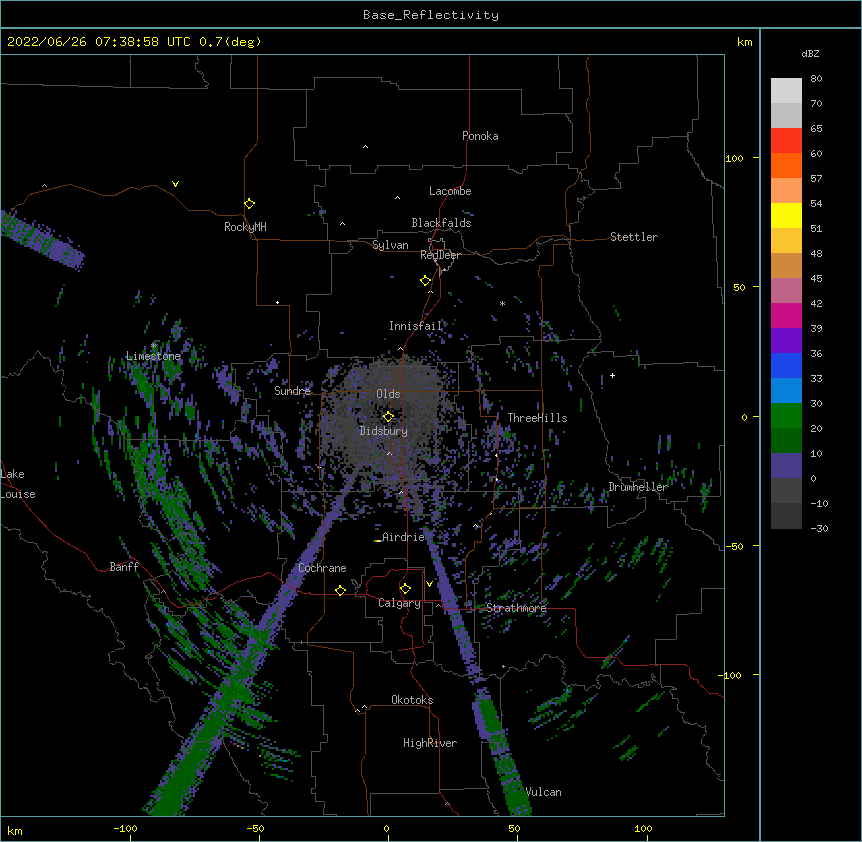
Task: Select the green 30–20 dBZ legend swatch
Action: pyautogui.click(x=786, y=416)
